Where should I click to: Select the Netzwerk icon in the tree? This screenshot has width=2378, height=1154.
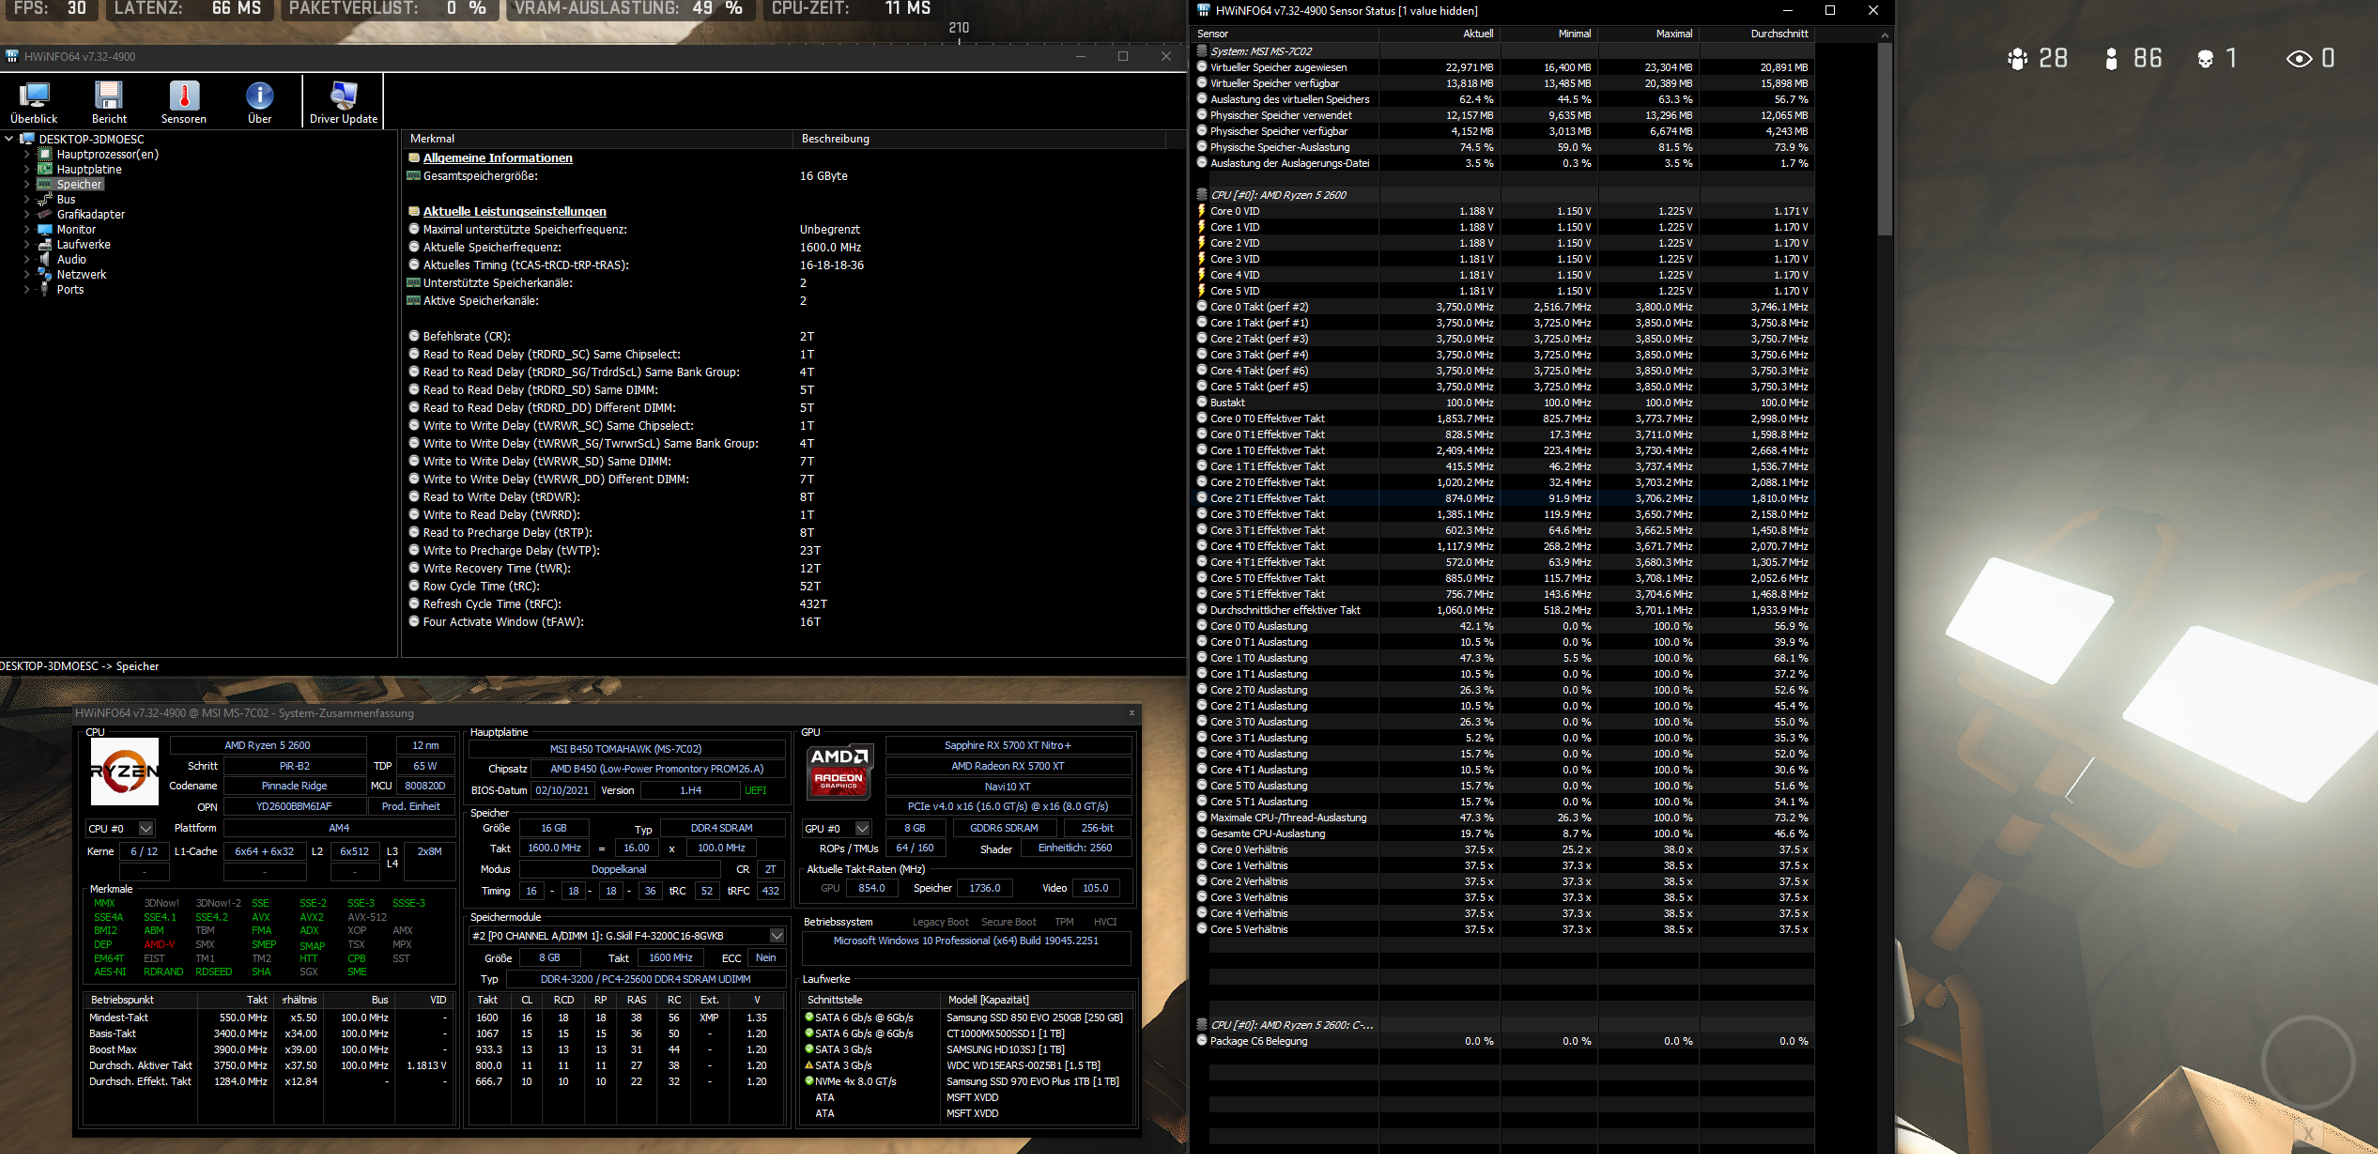[45, 274]
